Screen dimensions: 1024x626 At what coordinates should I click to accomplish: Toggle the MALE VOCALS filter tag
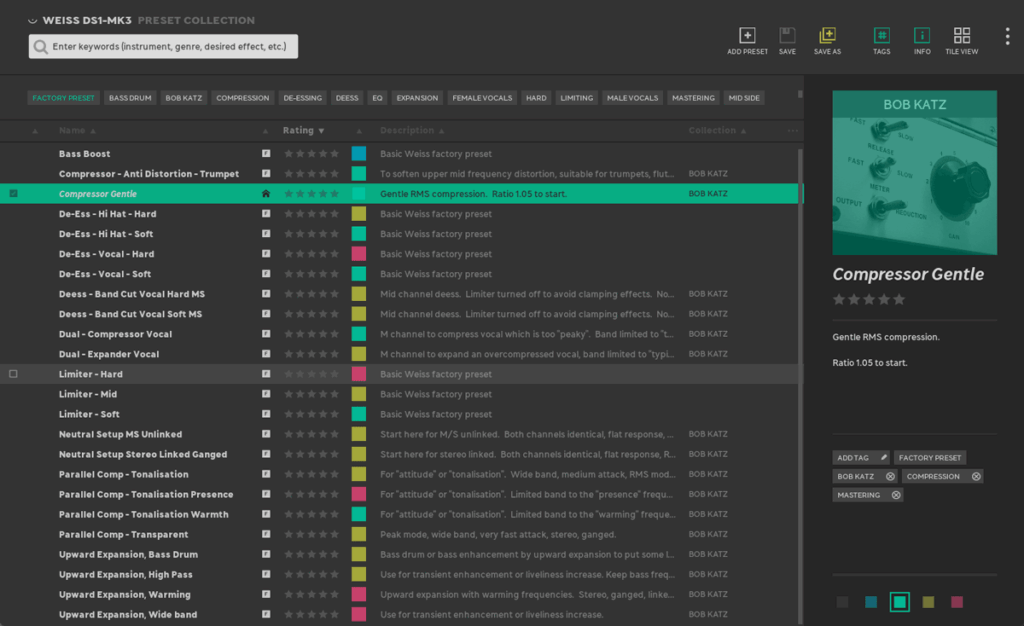(632, 98)
